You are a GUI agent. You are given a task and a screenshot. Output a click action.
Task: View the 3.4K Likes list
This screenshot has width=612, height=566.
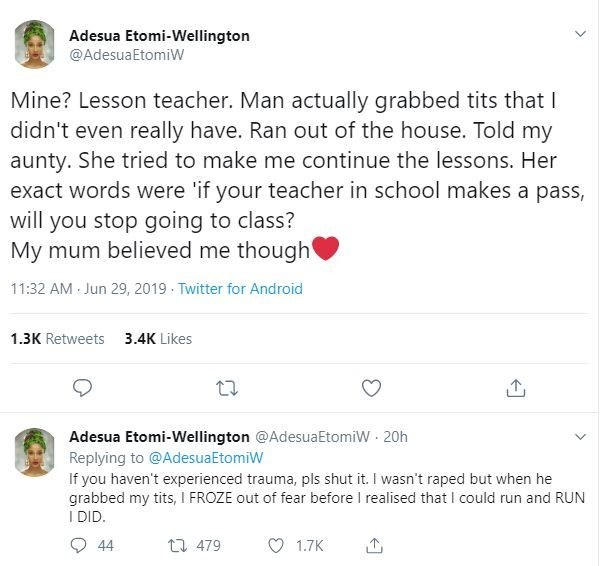[x=158, y=339]
